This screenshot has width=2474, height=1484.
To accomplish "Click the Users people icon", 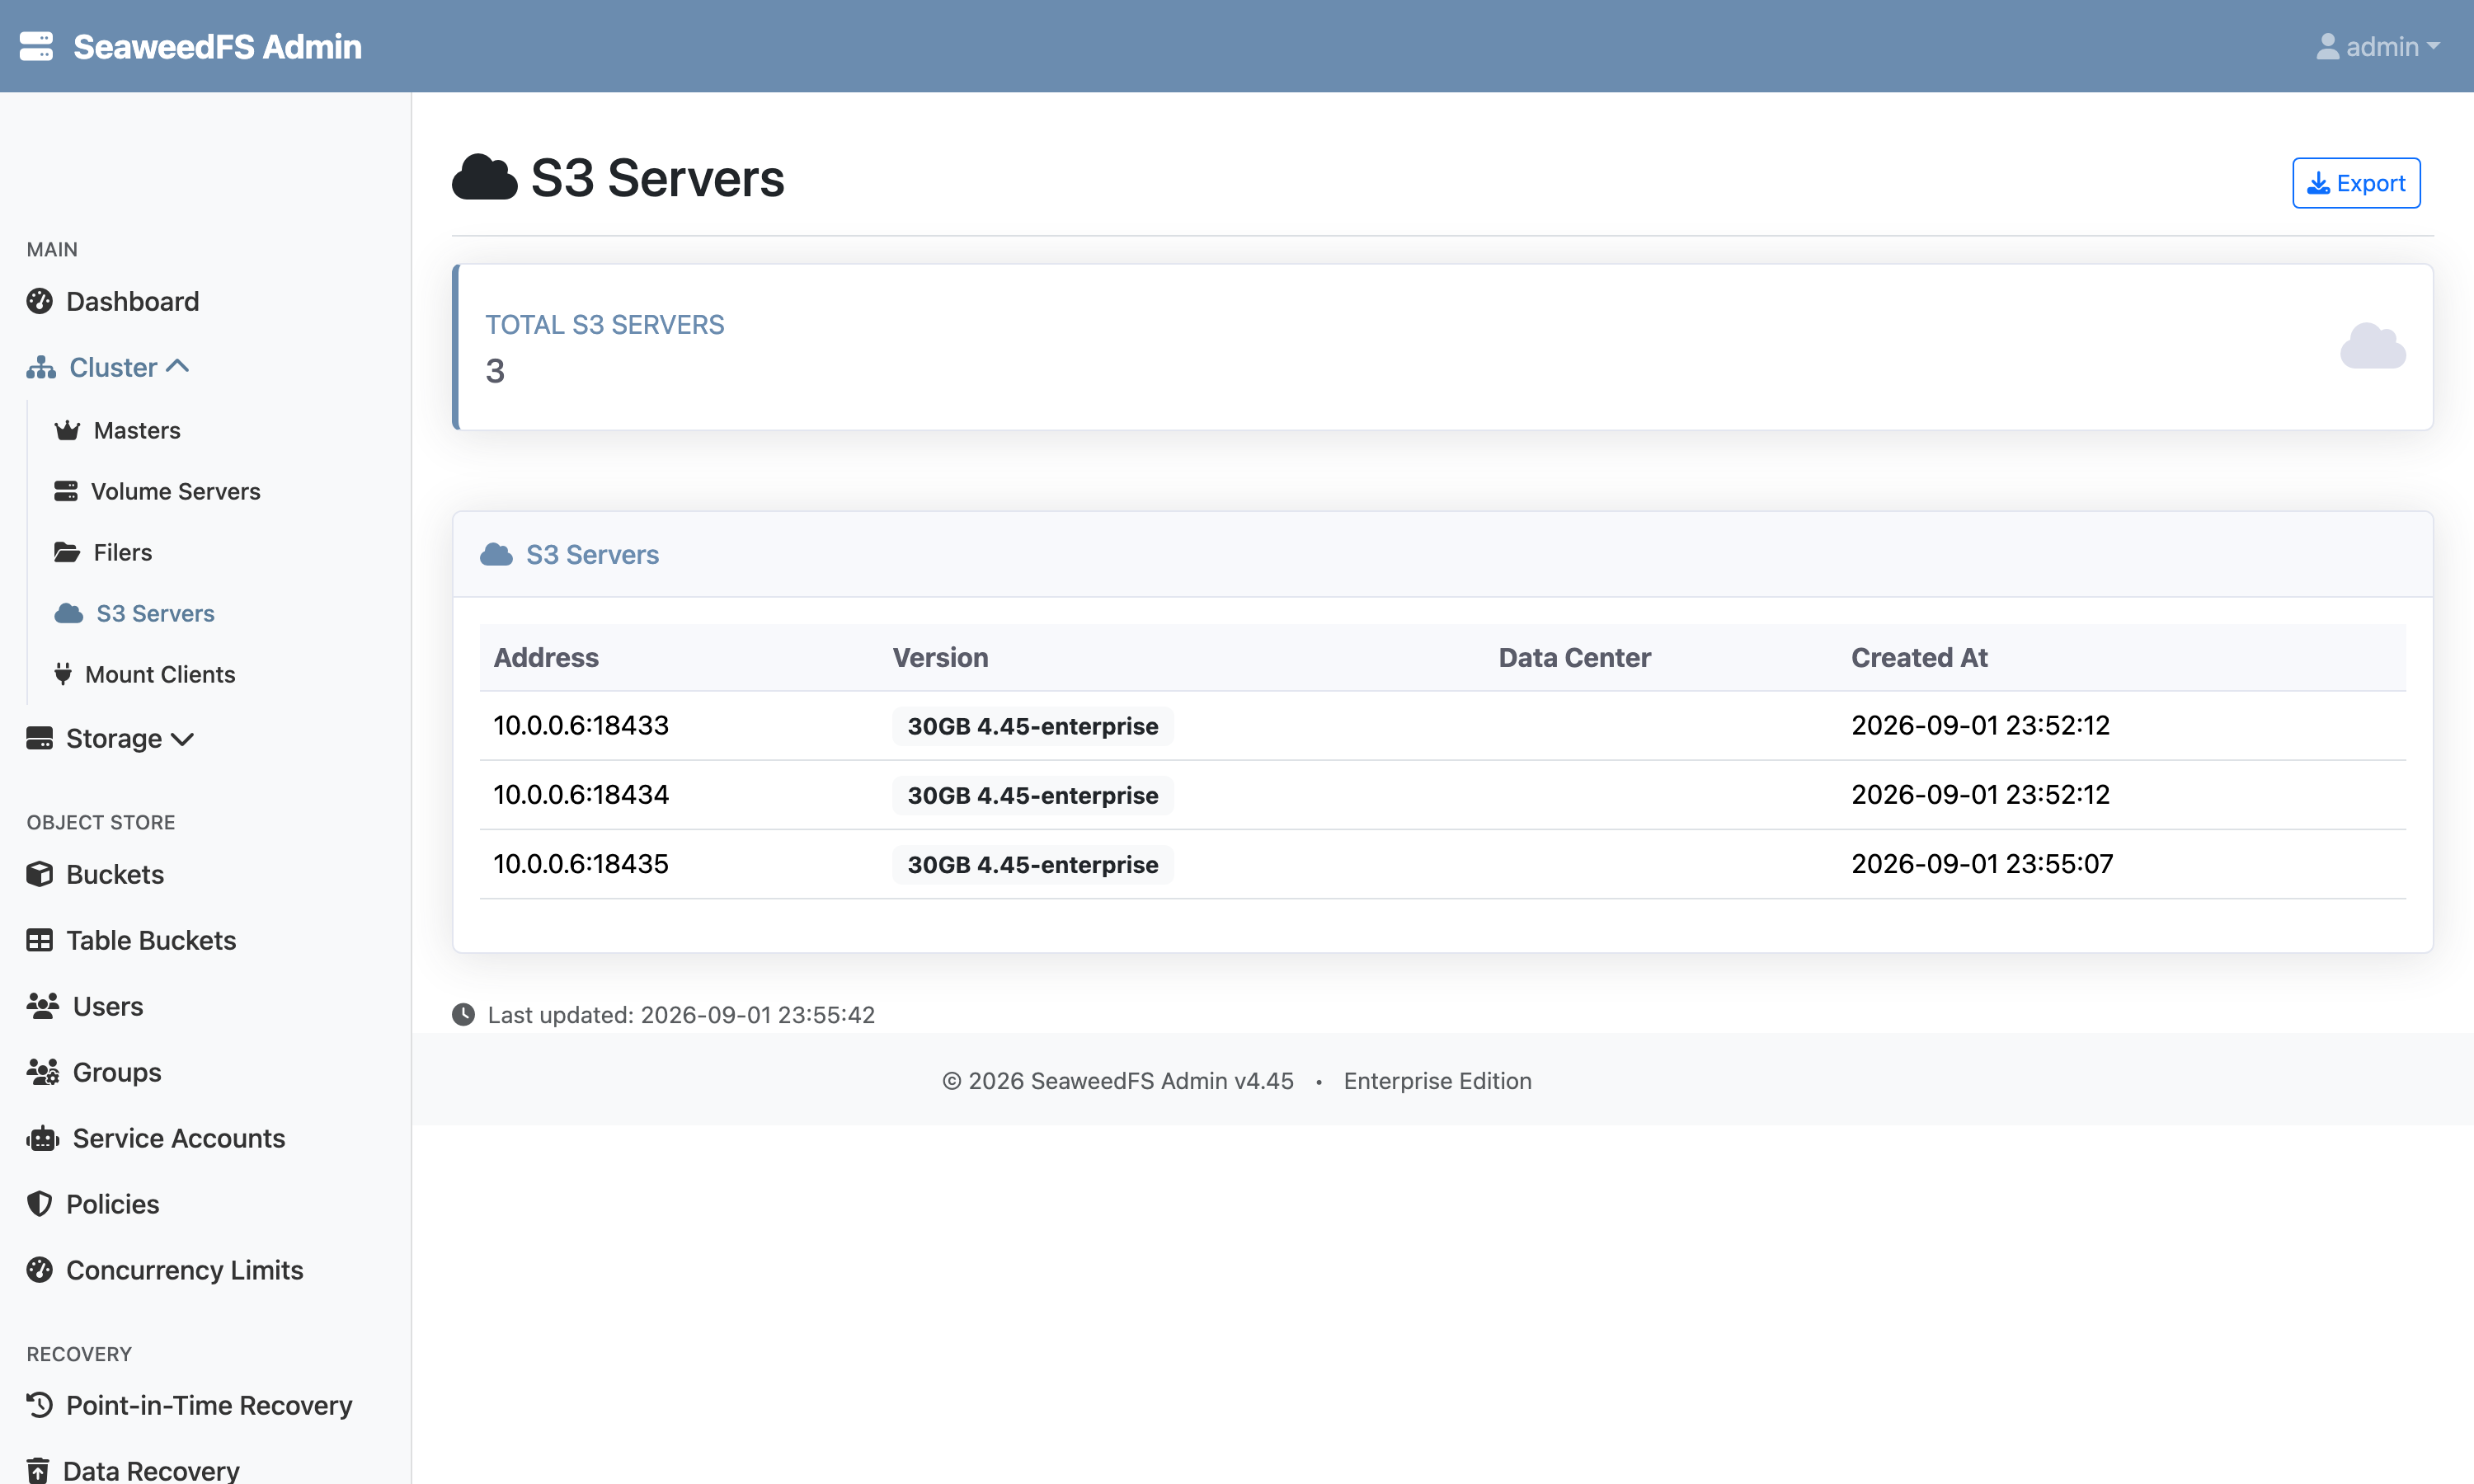I will click(43, 1006).
